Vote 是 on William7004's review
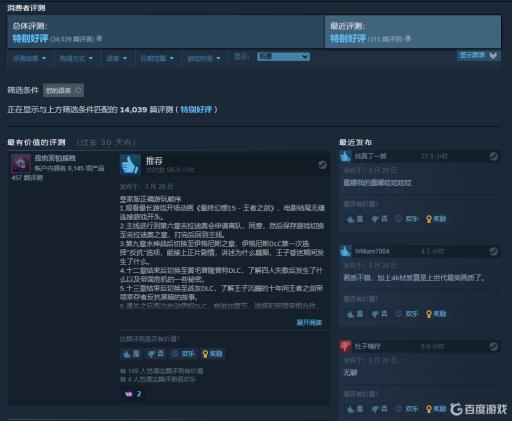 [355, 314]
